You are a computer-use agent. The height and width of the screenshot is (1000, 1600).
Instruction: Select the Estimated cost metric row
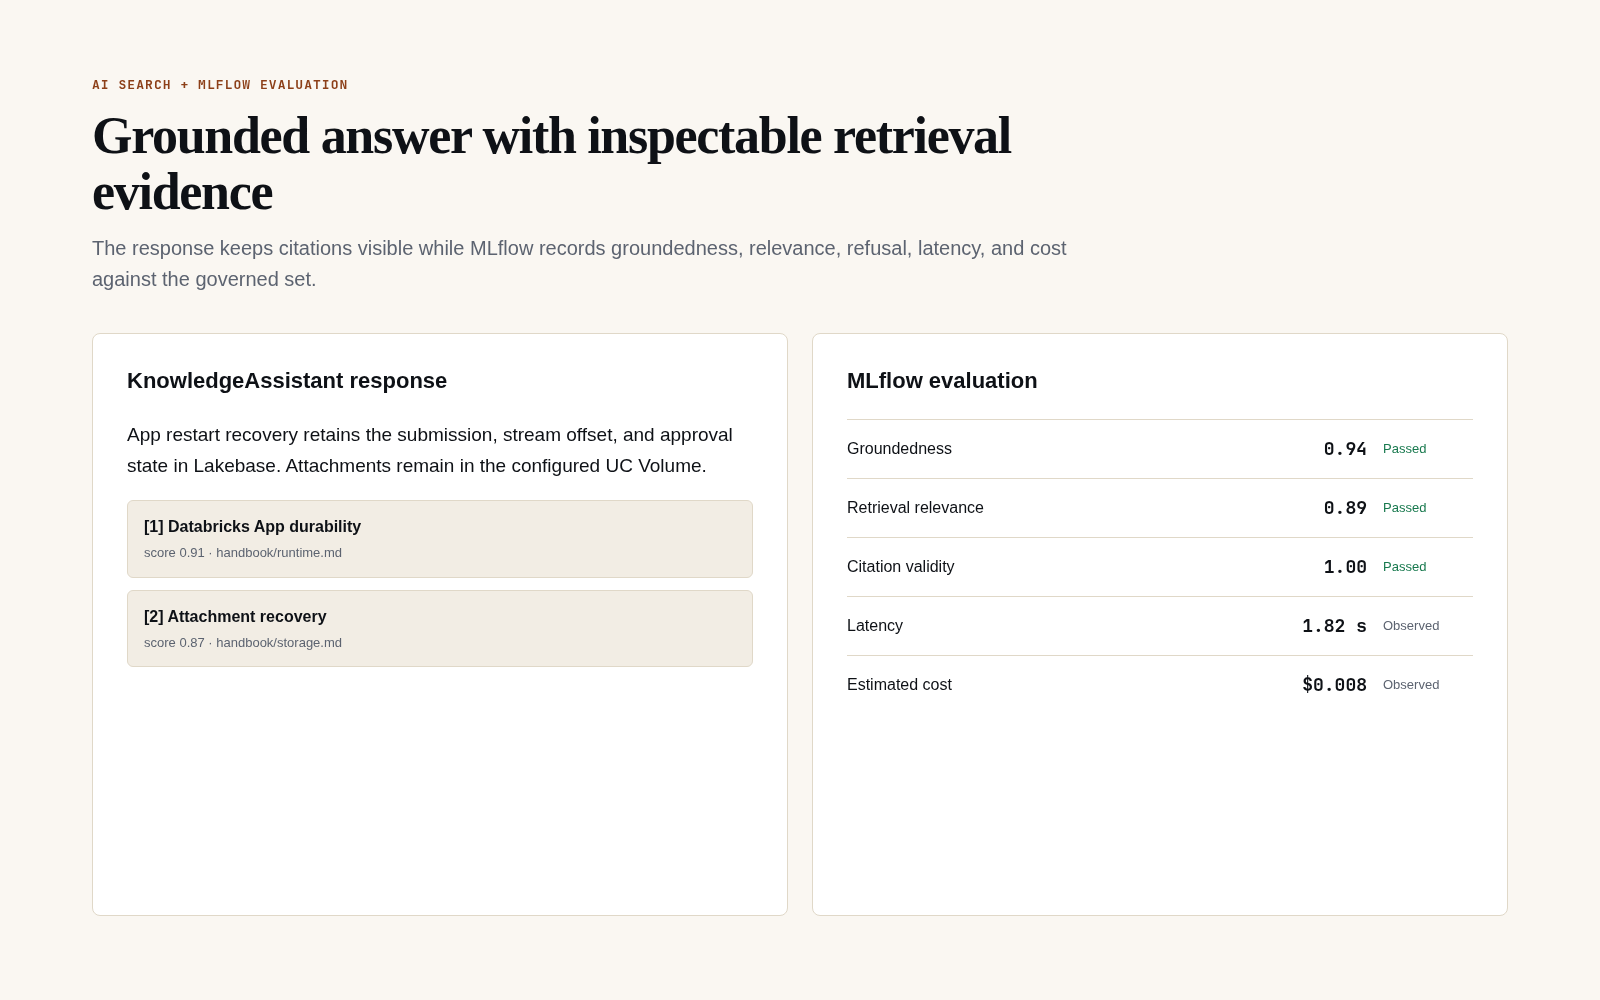pos(1160,685)
